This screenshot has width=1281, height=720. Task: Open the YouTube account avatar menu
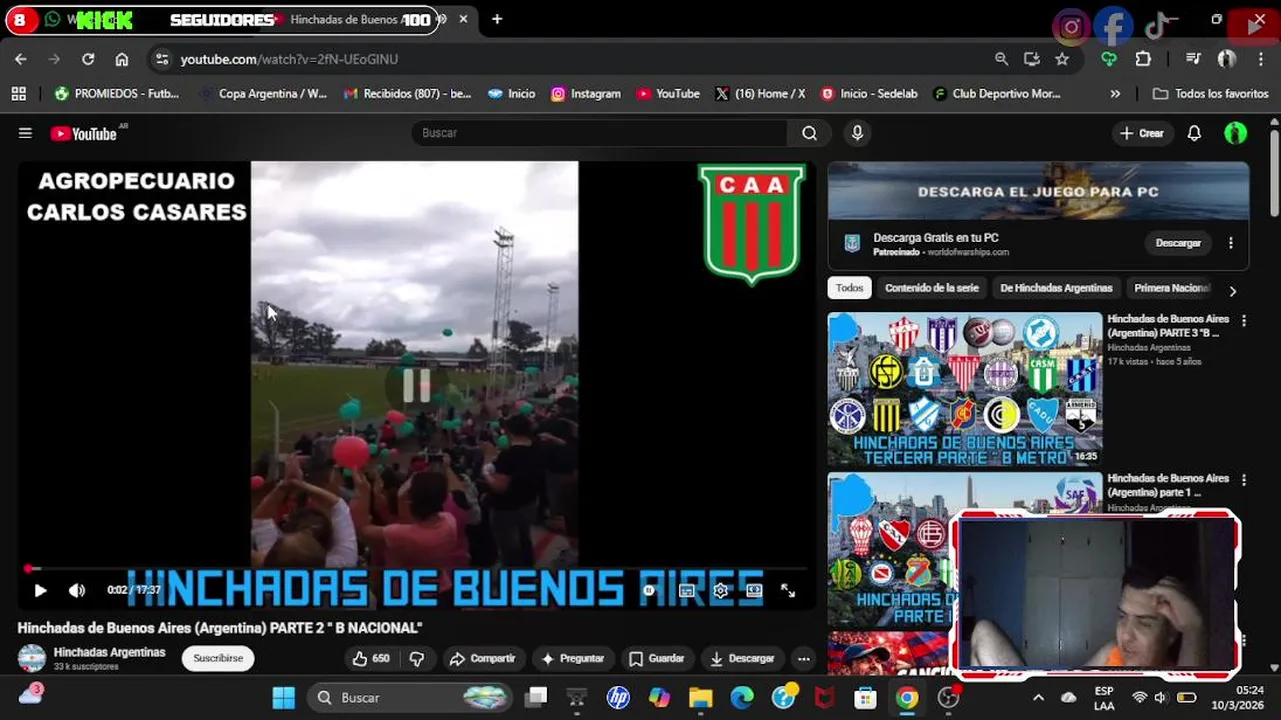pos(1236,133)
